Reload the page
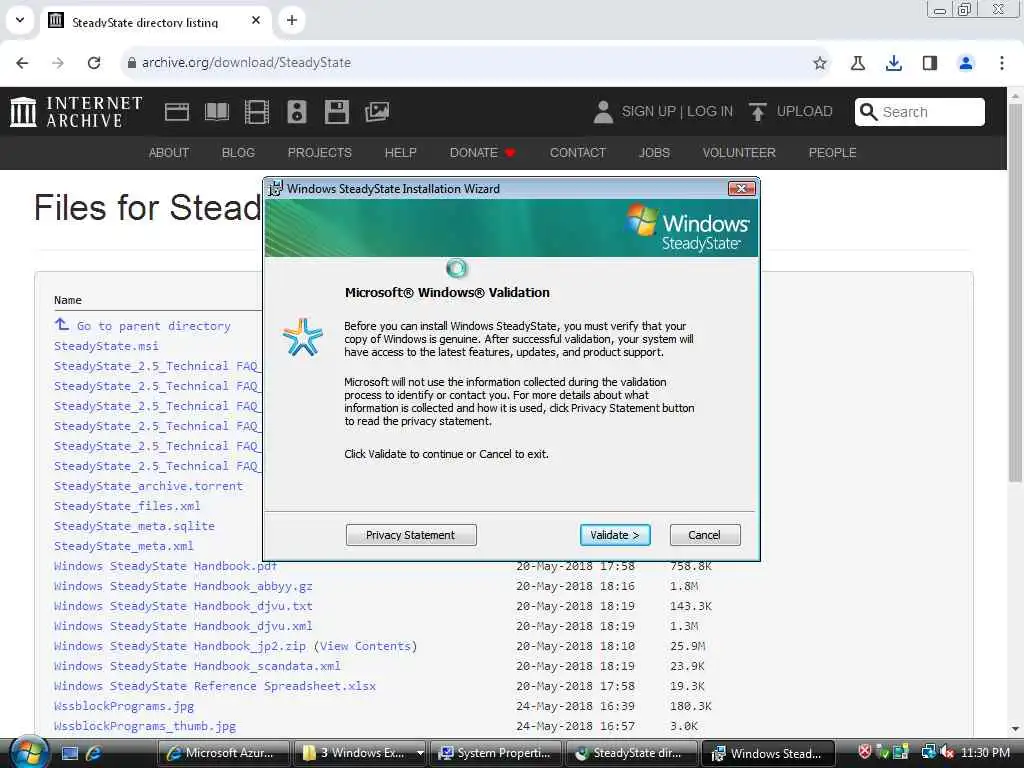The image size is (1024, 768). tap(94, 63)
